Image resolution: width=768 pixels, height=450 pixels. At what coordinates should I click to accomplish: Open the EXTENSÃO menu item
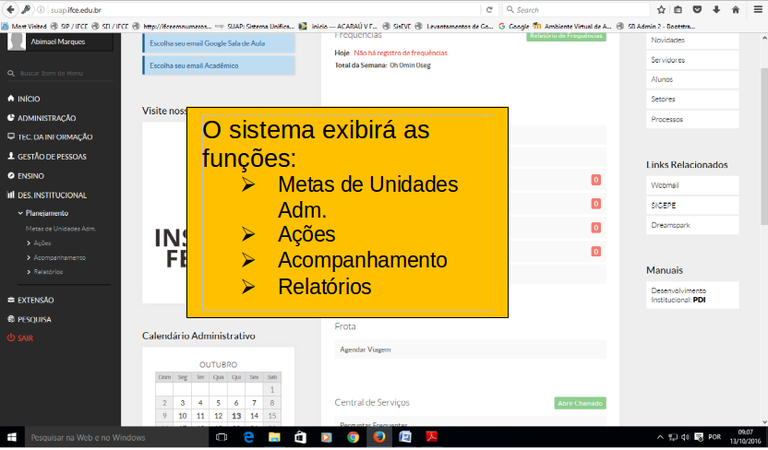click(35, 300)
